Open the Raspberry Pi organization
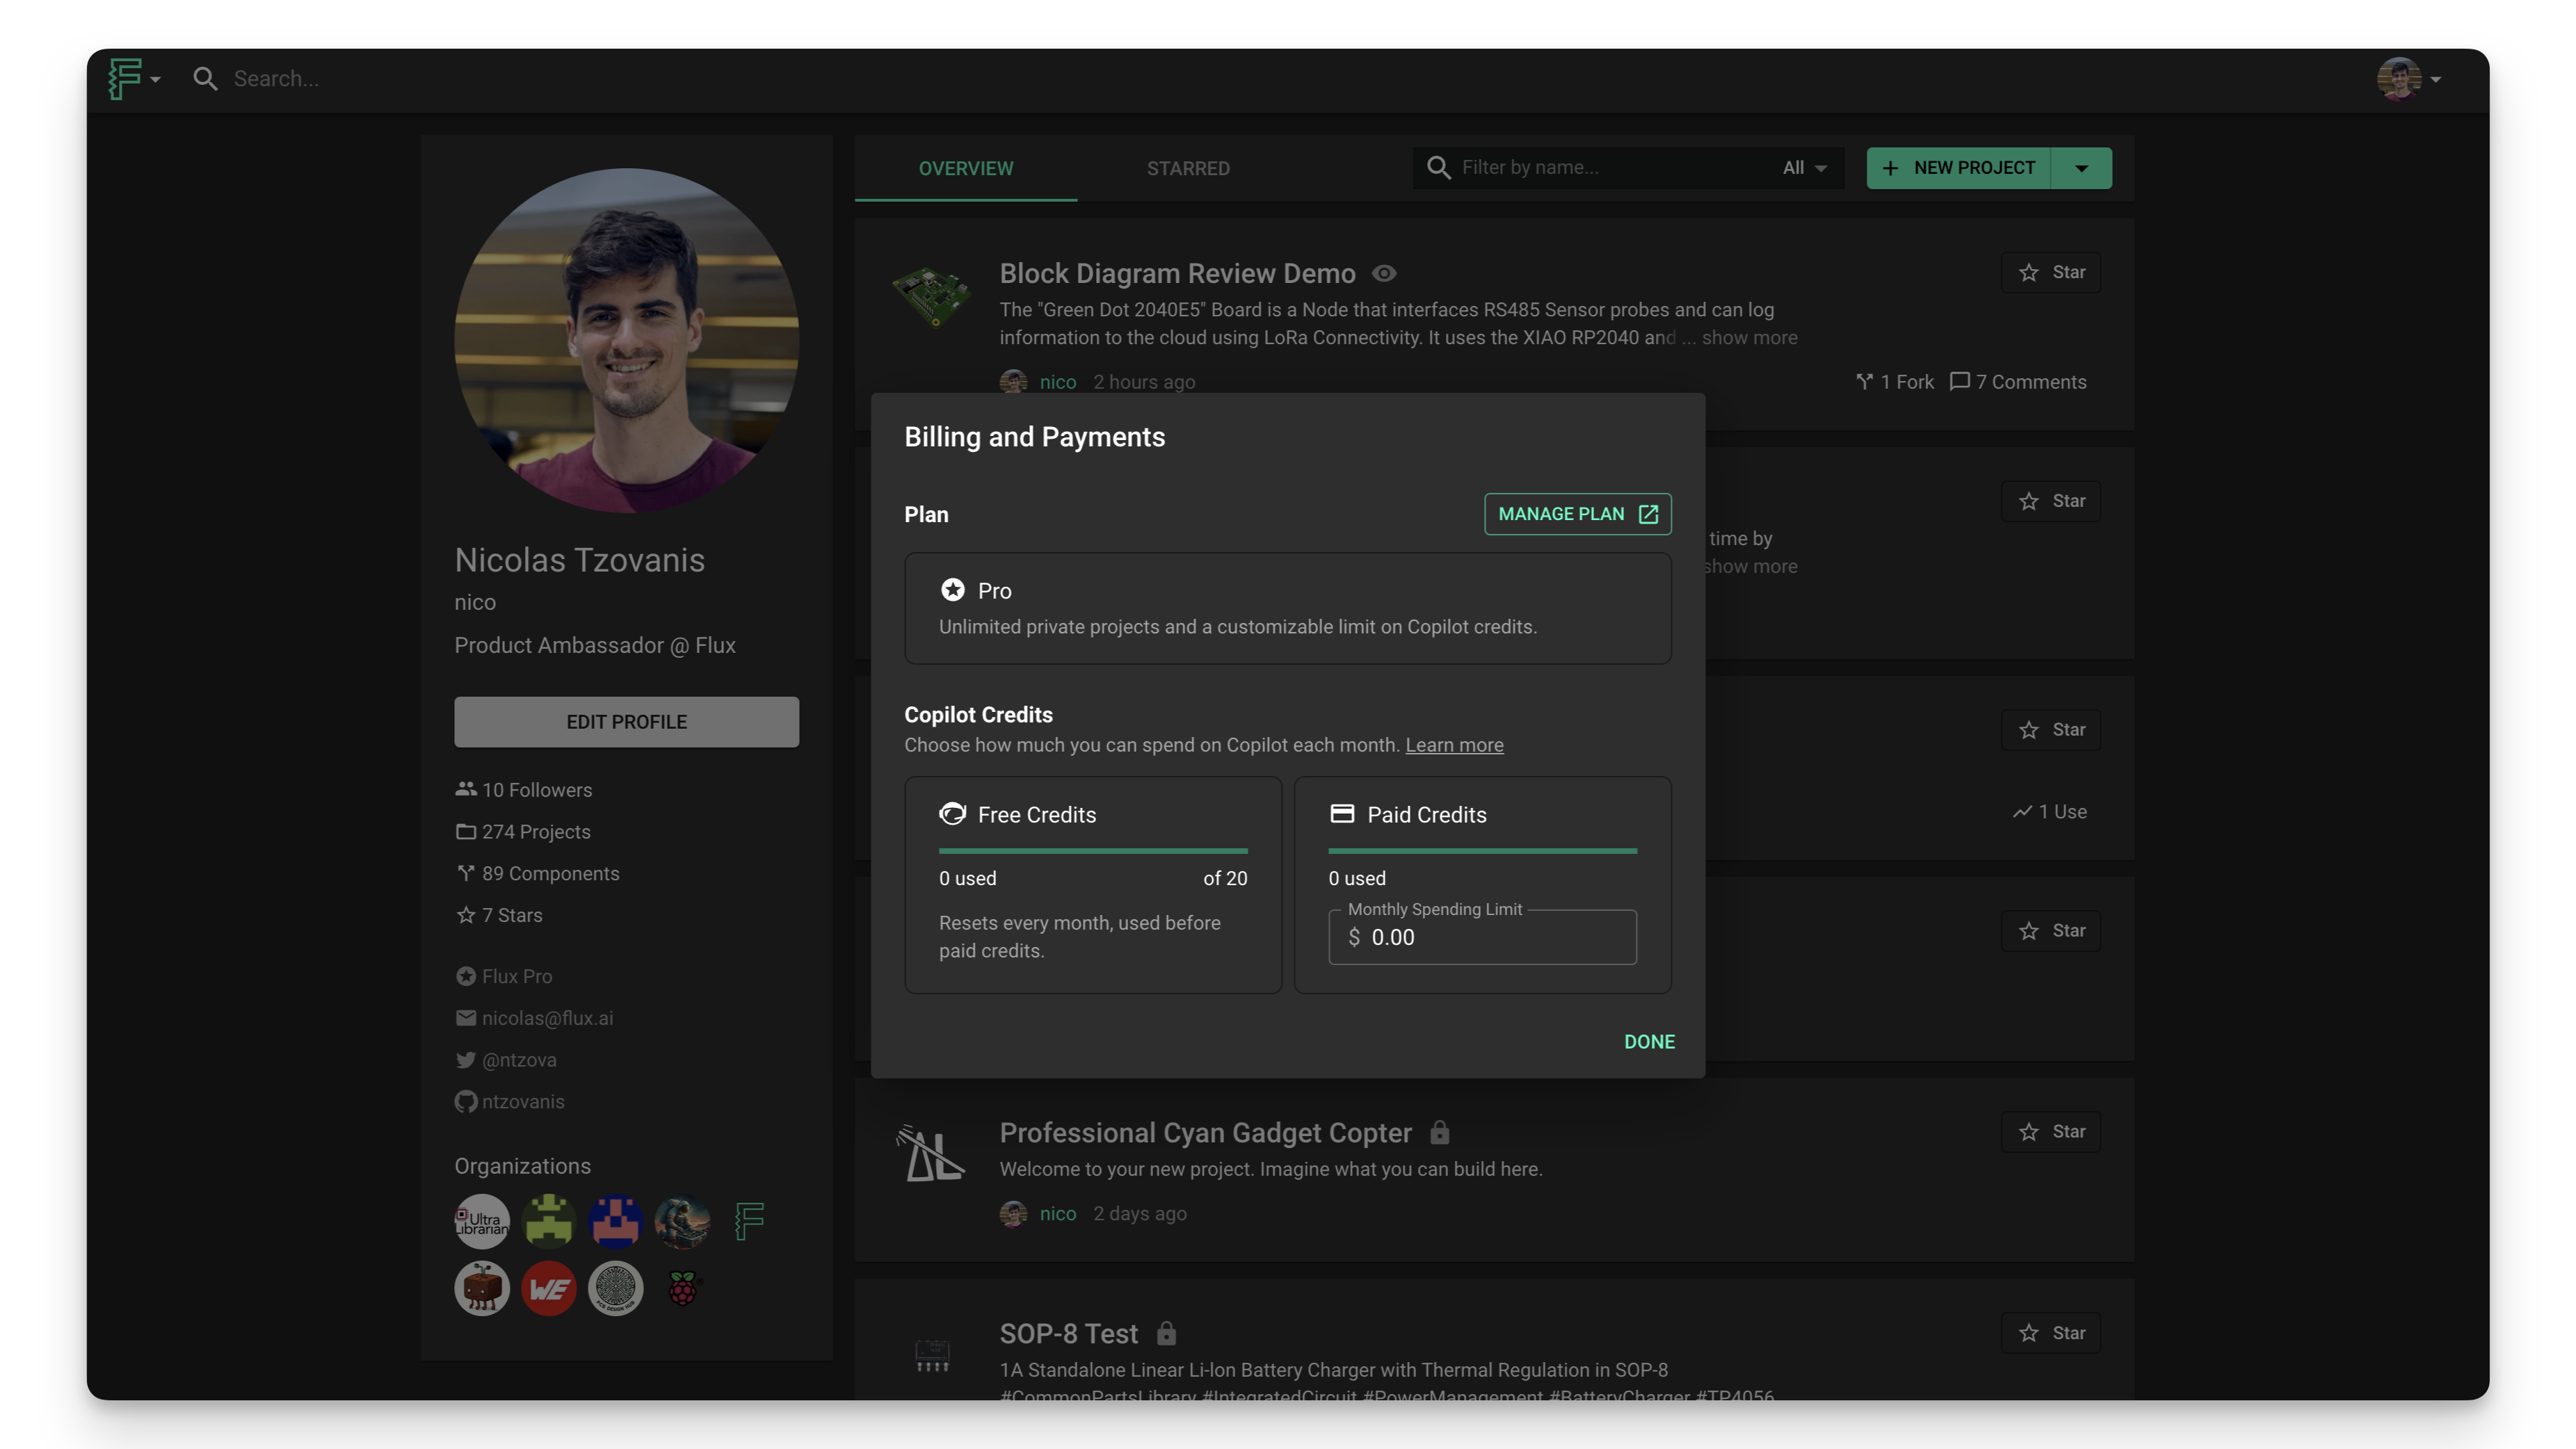This screenshot has height=1449, width=2576. coord(682,1288)
